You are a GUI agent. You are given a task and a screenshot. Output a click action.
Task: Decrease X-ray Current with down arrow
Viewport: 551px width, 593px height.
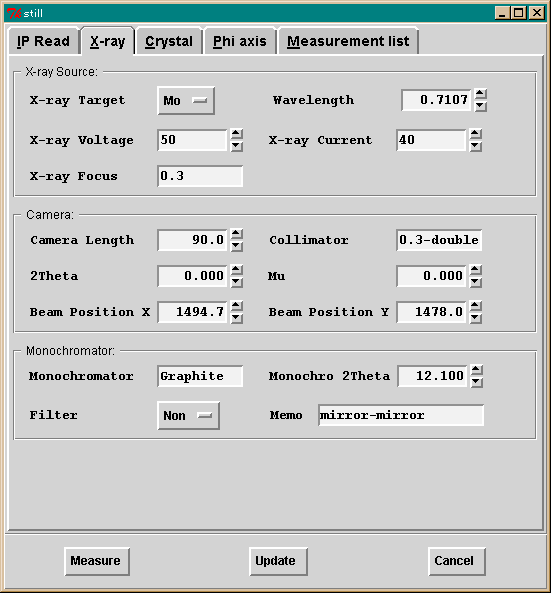tap(476, 146)
